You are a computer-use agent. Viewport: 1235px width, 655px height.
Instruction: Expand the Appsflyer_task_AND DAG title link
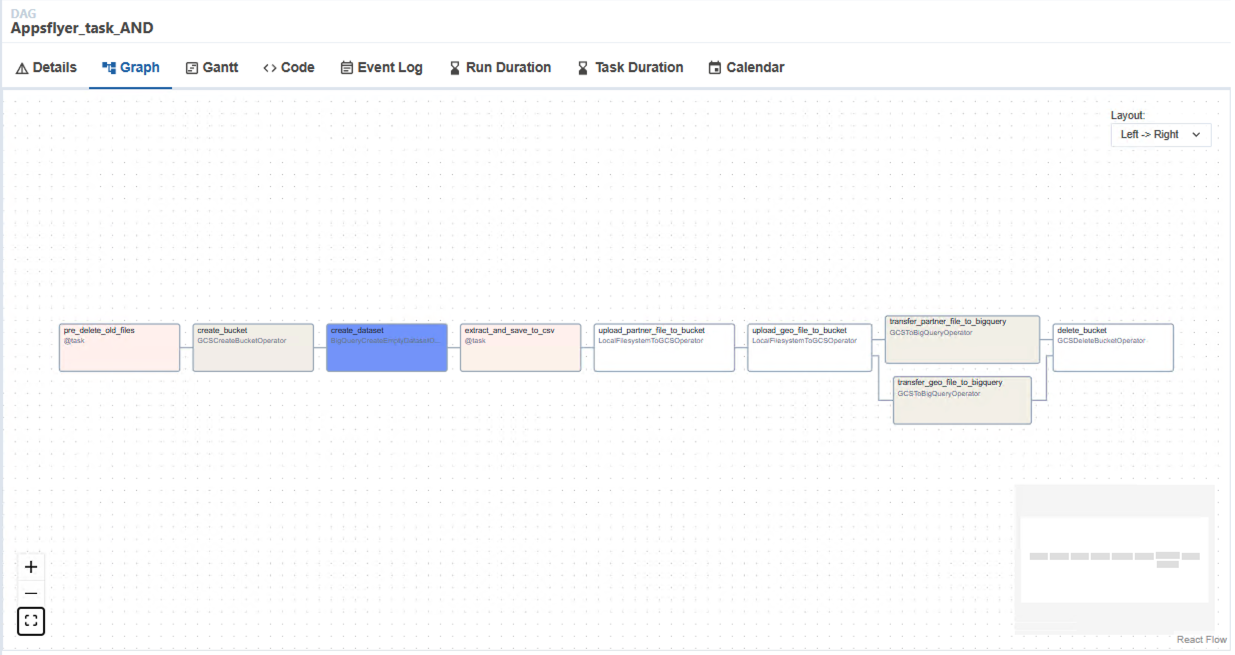[x=81, y=28]
